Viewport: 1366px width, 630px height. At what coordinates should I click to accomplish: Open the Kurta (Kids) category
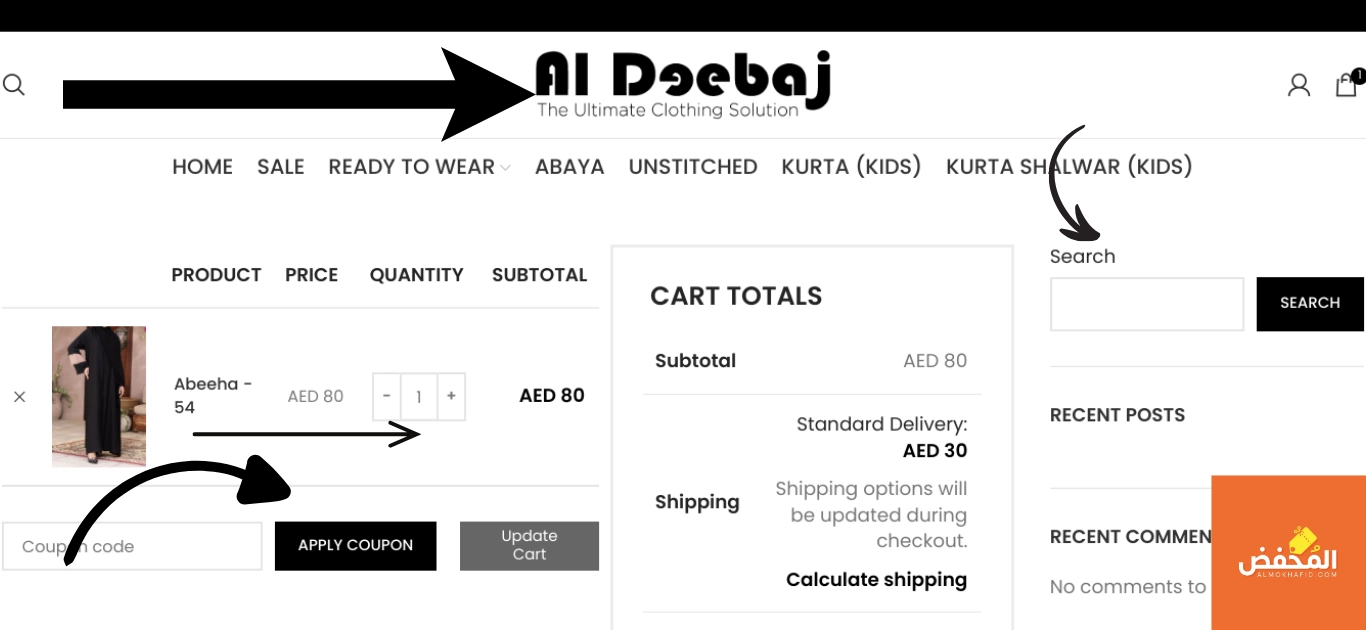(x=851, y=167)
